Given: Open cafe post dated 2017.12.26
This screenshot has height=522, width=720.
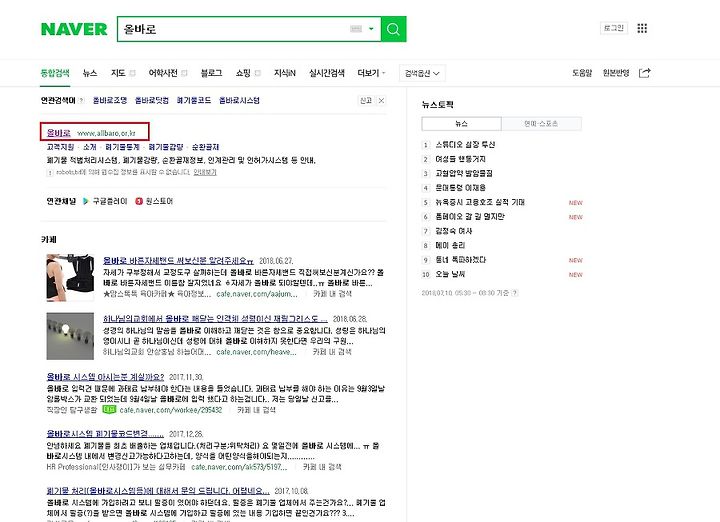Looking at the screenshot, I should click(105, 433).
